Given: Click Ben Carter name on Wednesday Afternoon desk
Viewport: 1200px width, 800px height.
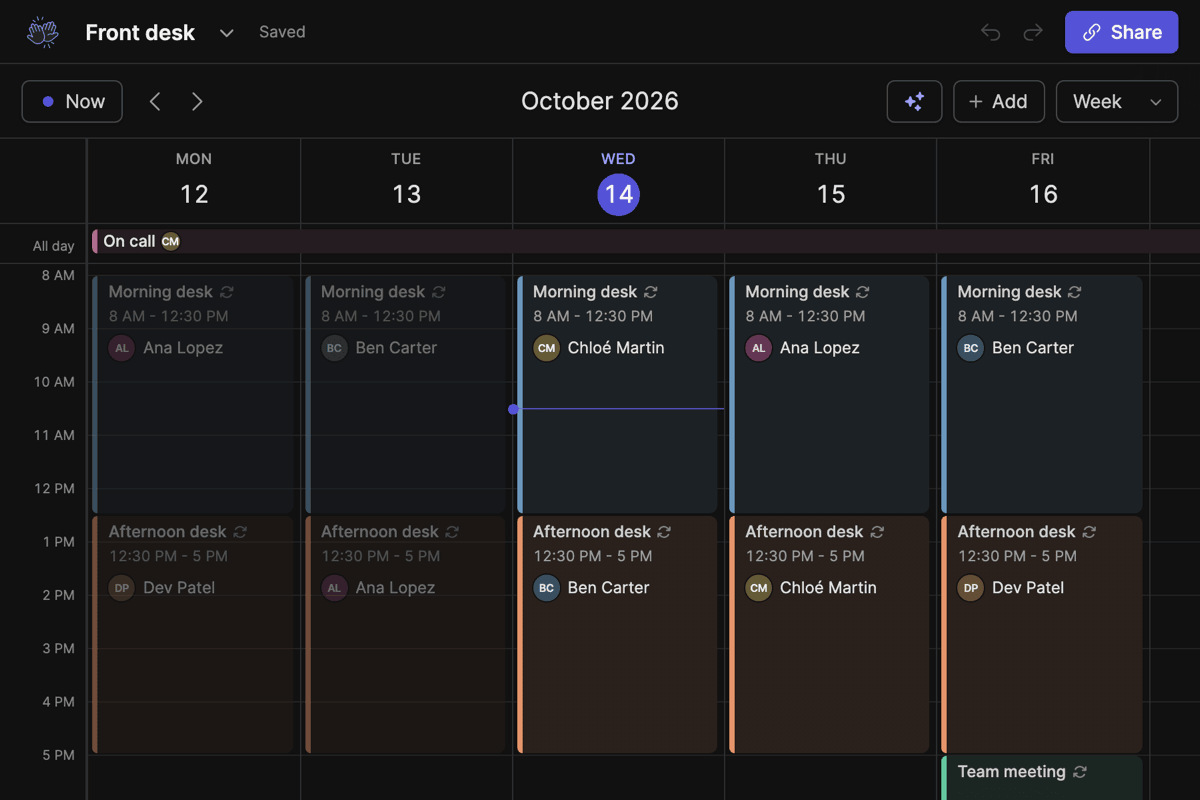Looking at the screenshot, I should (x=609, y=588).
